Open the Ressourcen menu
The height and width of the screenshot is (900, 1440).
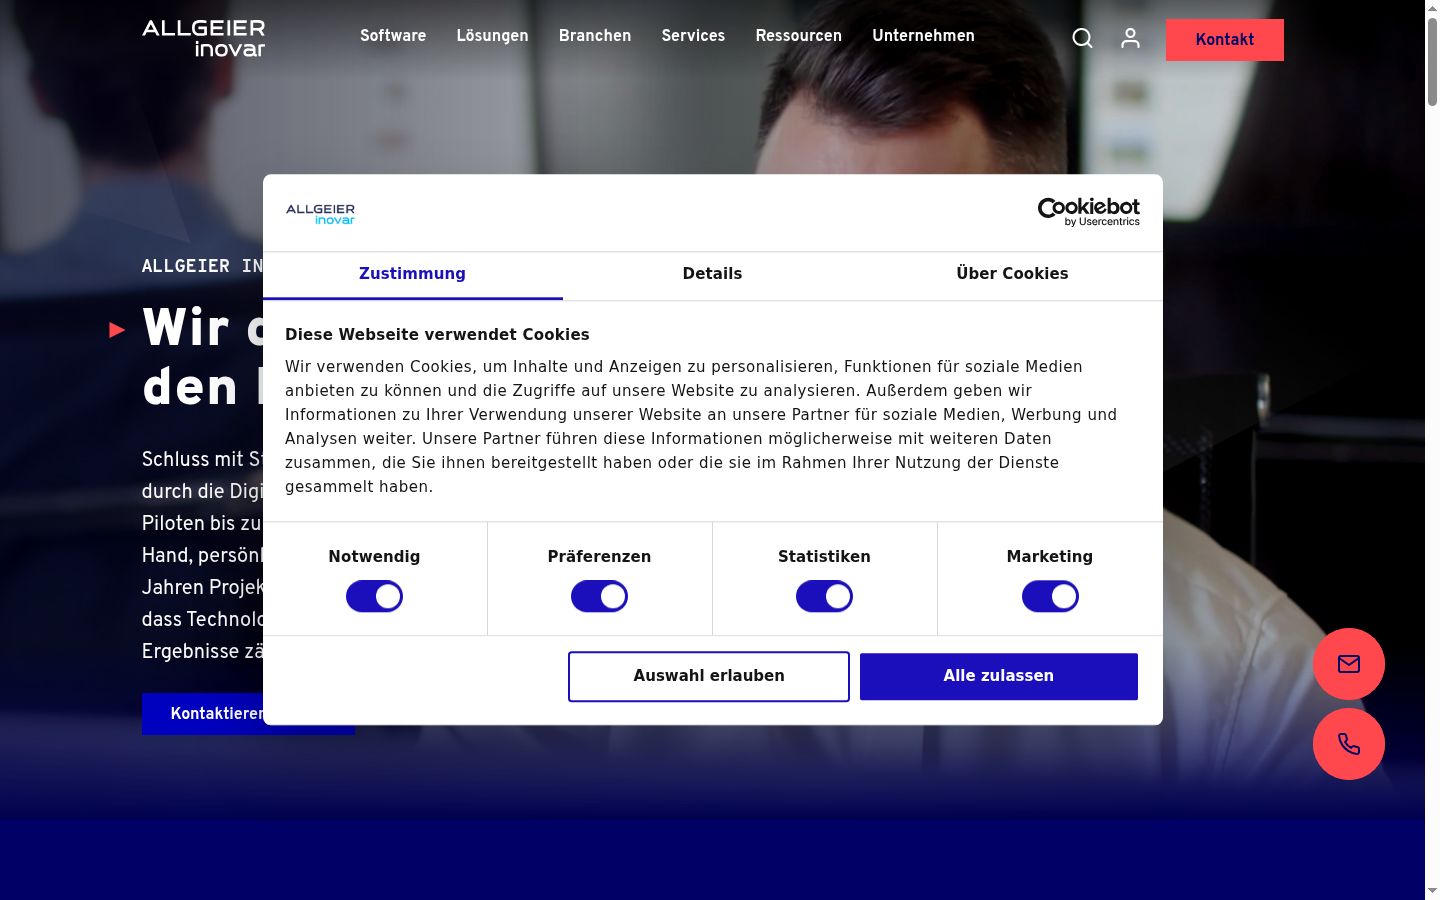tap(799, 36)
